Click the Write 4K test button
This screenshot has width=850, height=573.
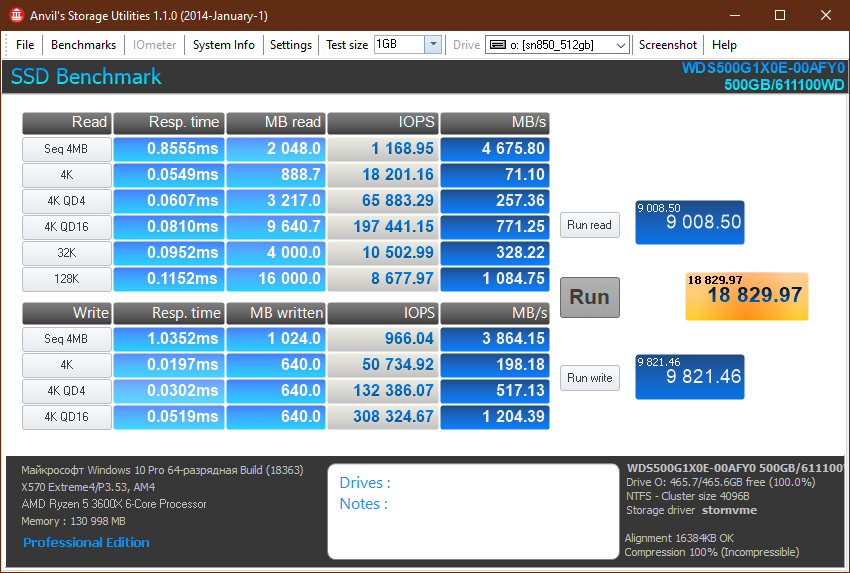[67, 365]
